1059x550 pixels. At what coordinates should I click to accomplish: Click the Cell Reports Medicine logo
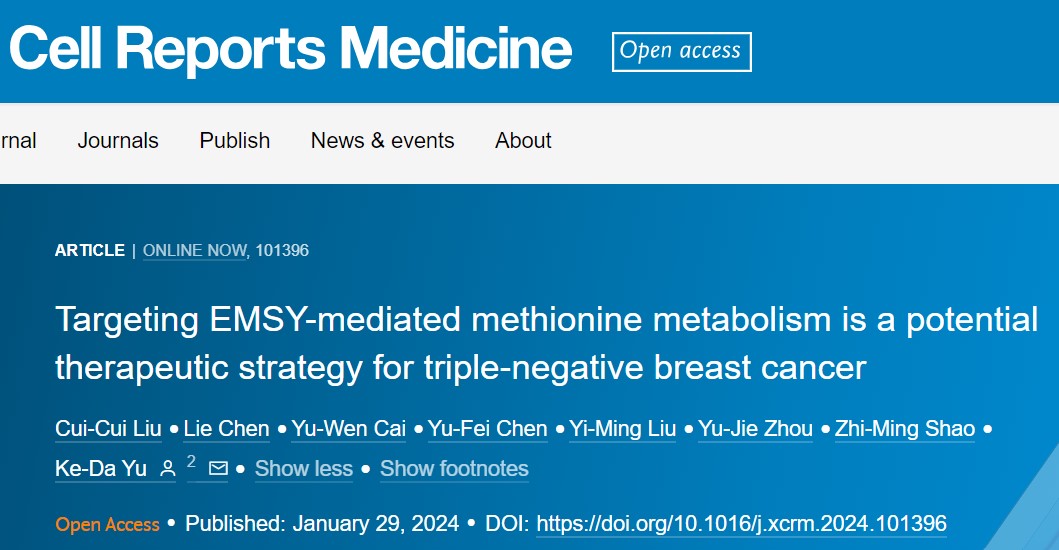tap(290, 49)
